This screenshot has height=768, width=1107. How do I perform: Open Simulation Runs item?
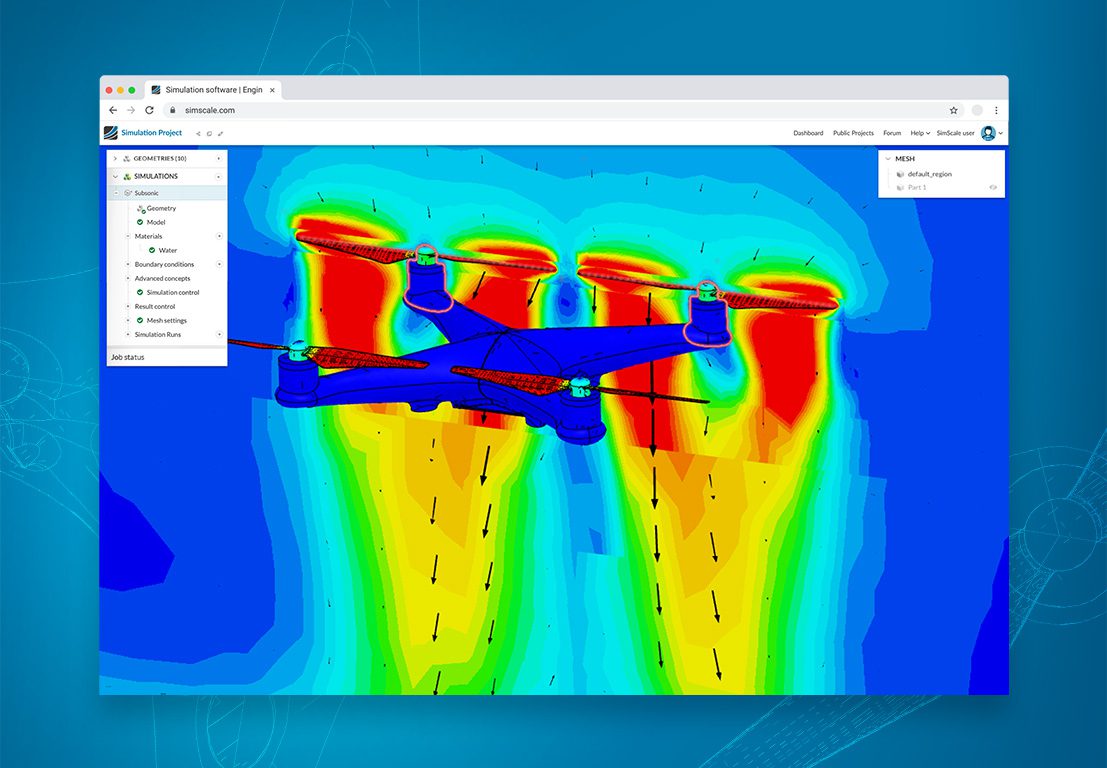(x=157, y=335)
